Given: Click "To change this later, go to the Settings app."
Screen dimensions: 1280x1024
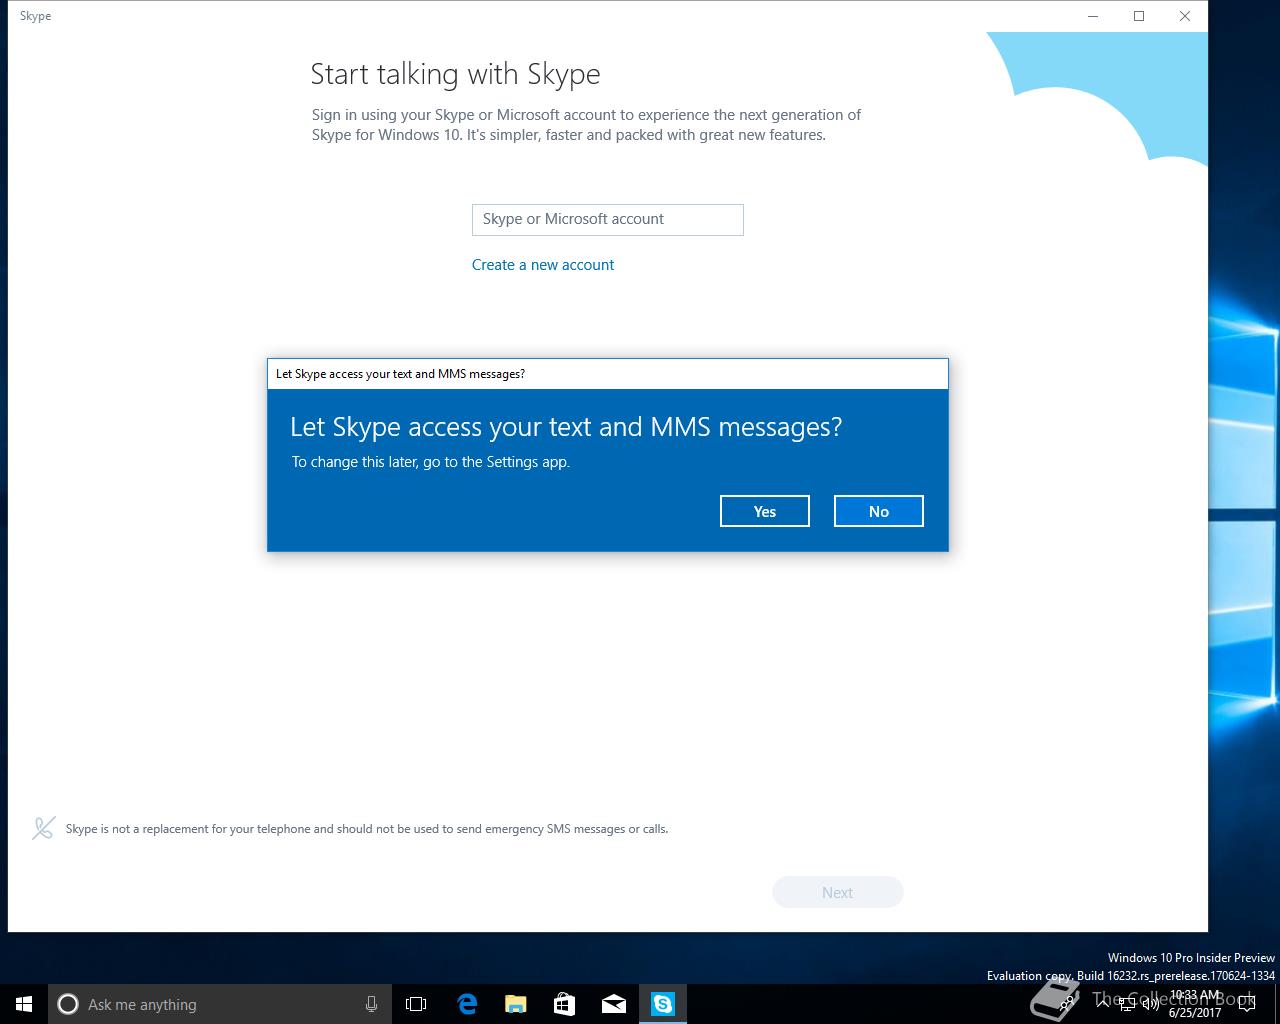Looking at the screenshot, I should pyautogui.click(x=431, y=462).
